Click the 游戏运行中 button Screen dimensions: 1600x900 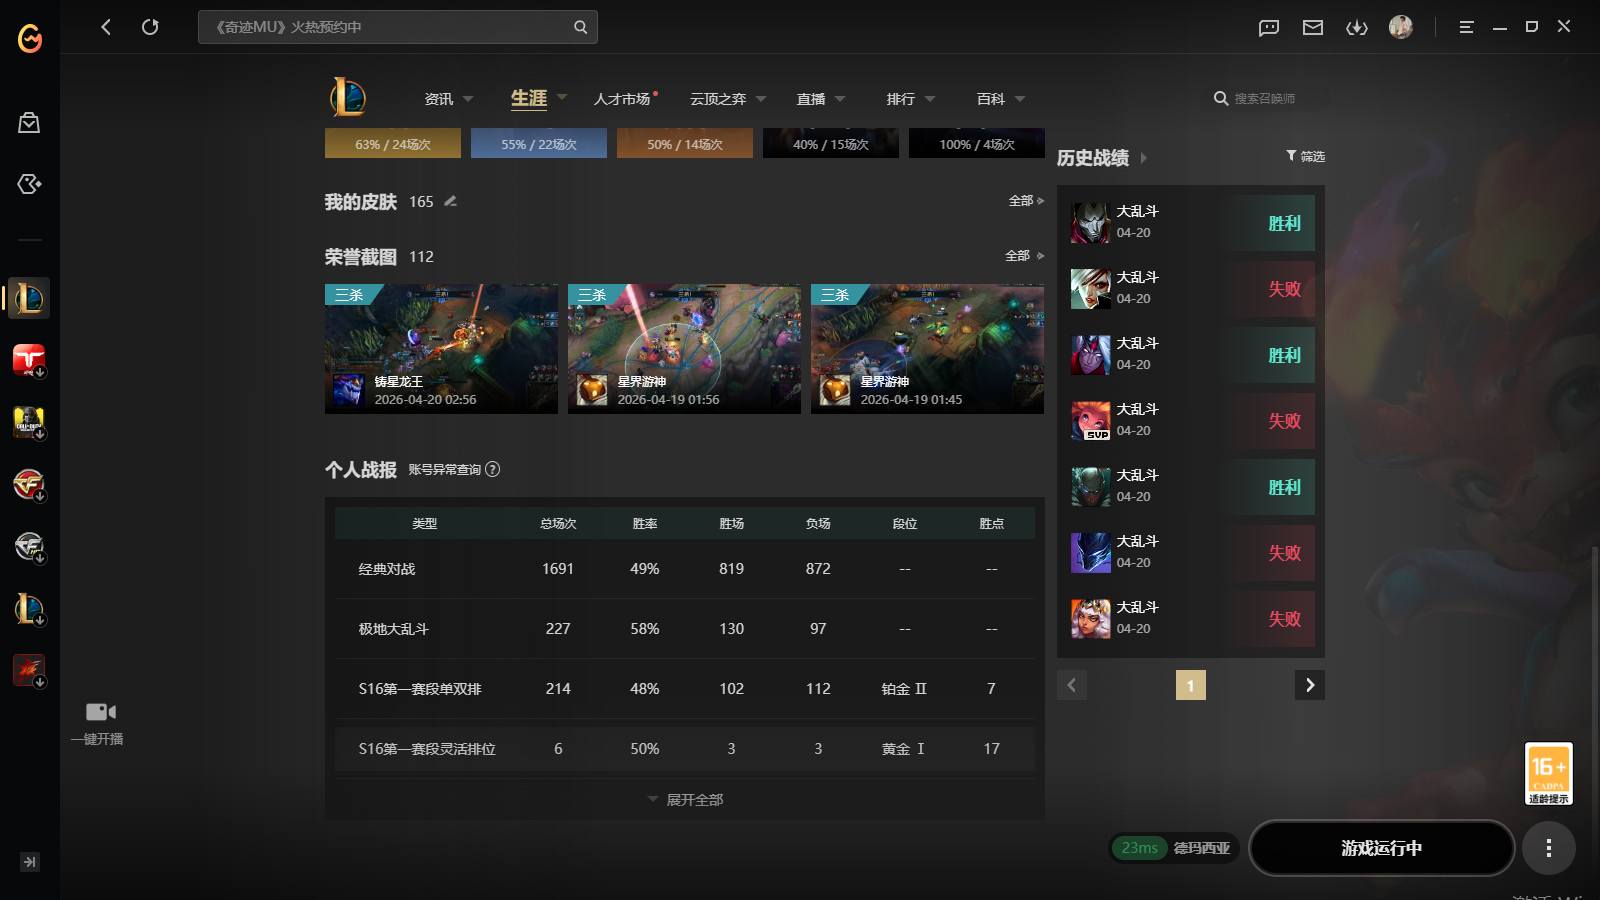[1382, 848]
